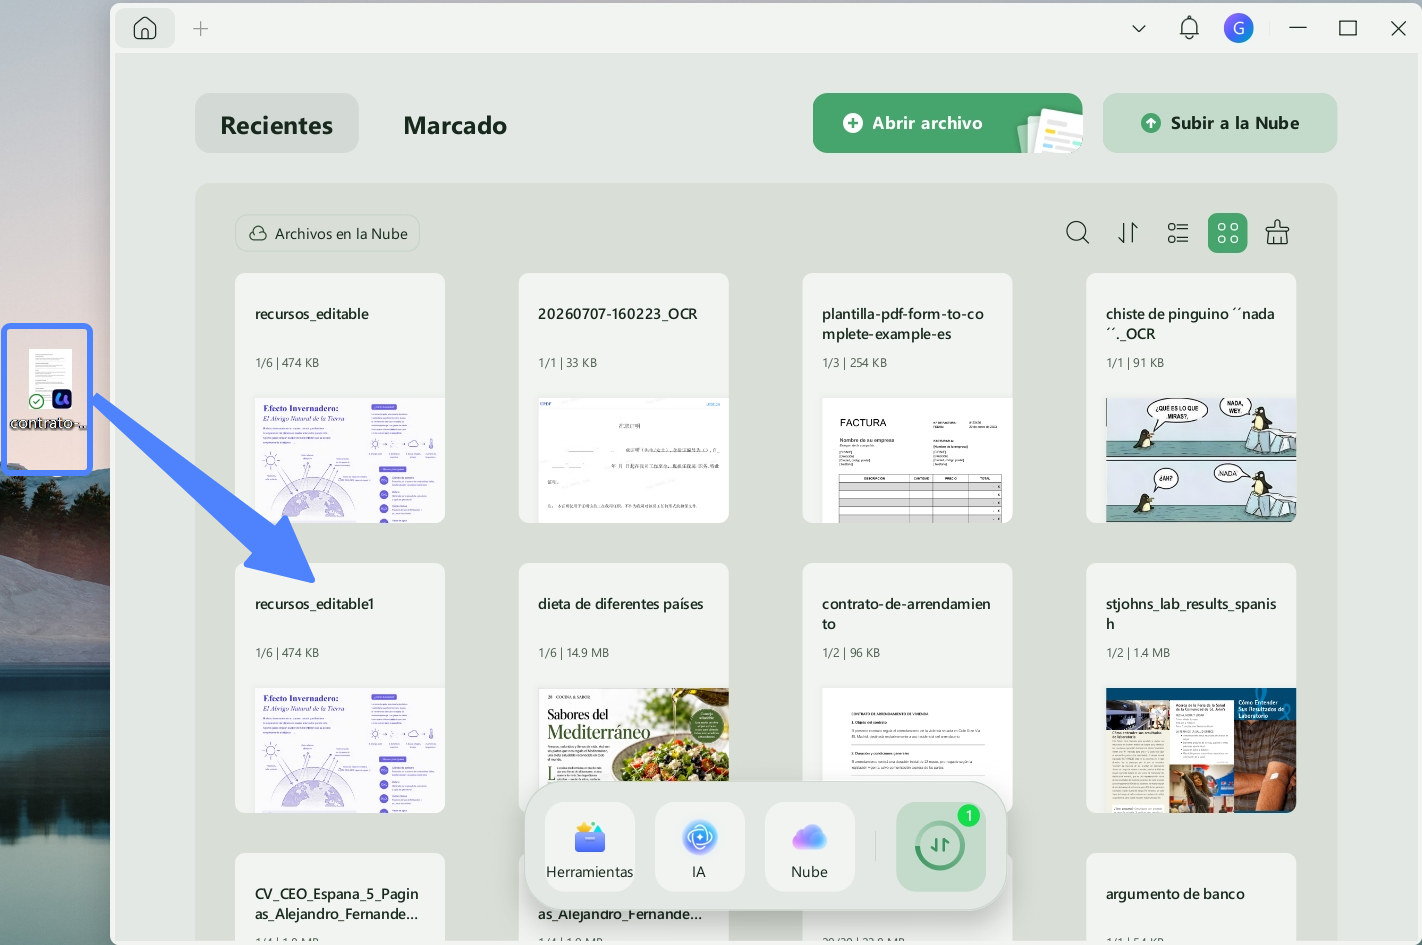Click Subir a la Nube button
This screenshot has height=945, width=1422.
pyautogui.click(x=1220, y=123)
